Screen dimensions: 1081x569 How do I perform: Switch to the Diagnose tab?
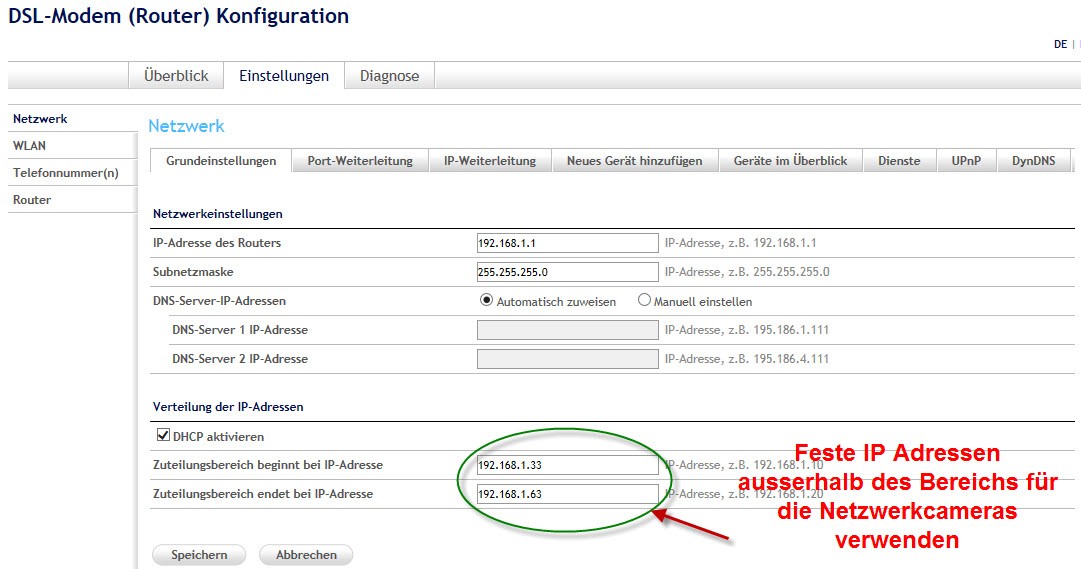pyautogui.click(x=389, y=76)
